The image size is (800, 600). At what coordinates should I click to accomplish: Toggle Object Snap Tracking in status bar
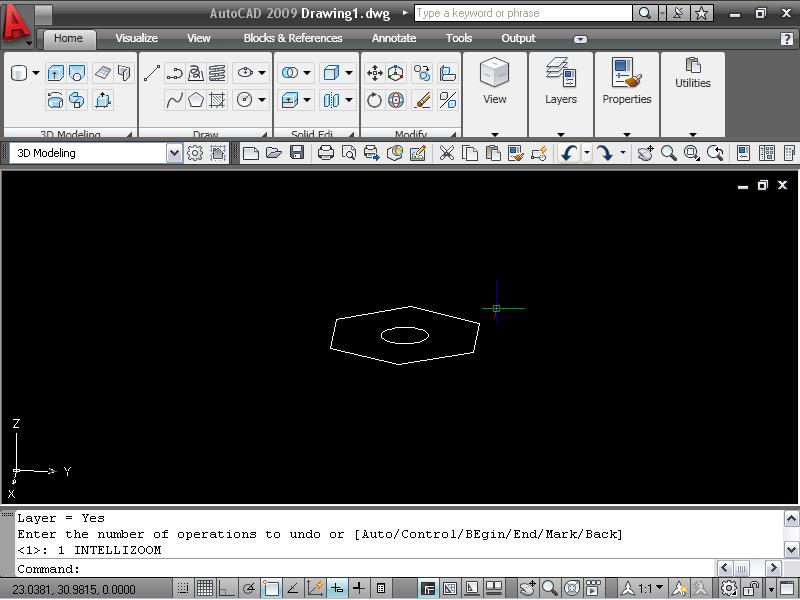click(293, 589)
